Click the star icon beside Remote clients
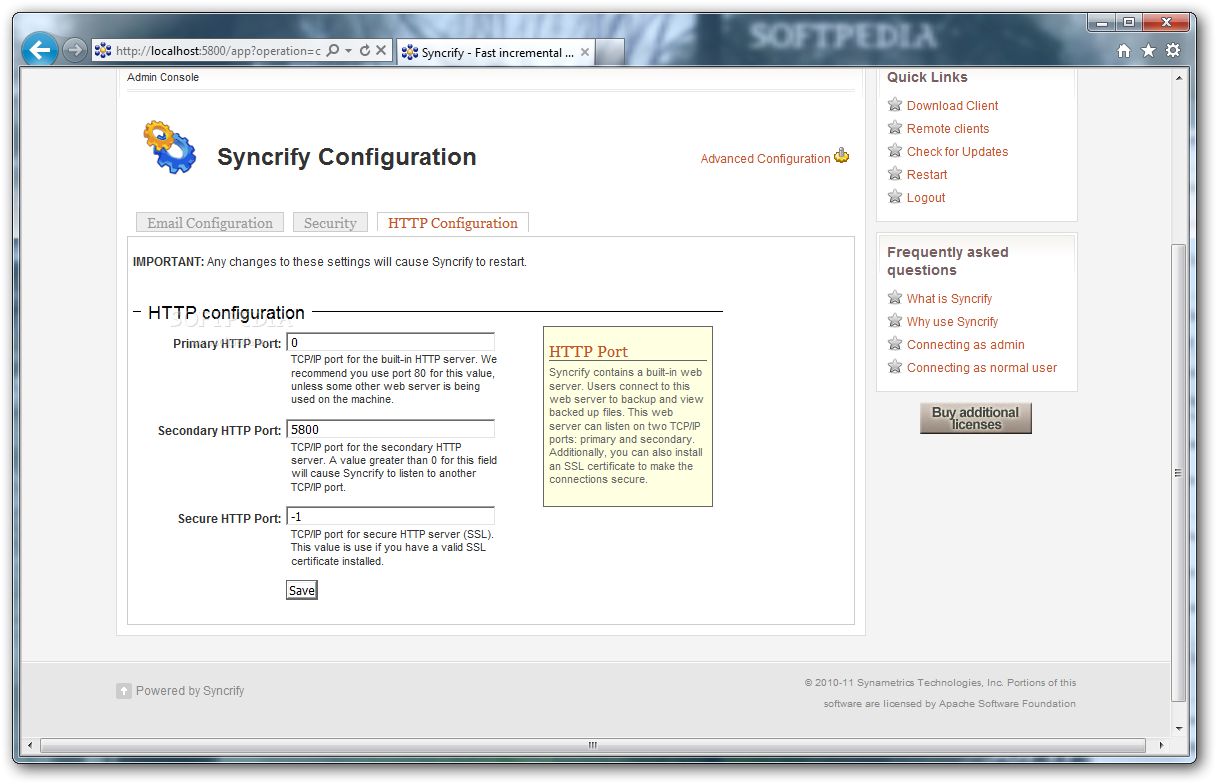This screenshot has width=1217, height=784. click(x=895, y=127)
